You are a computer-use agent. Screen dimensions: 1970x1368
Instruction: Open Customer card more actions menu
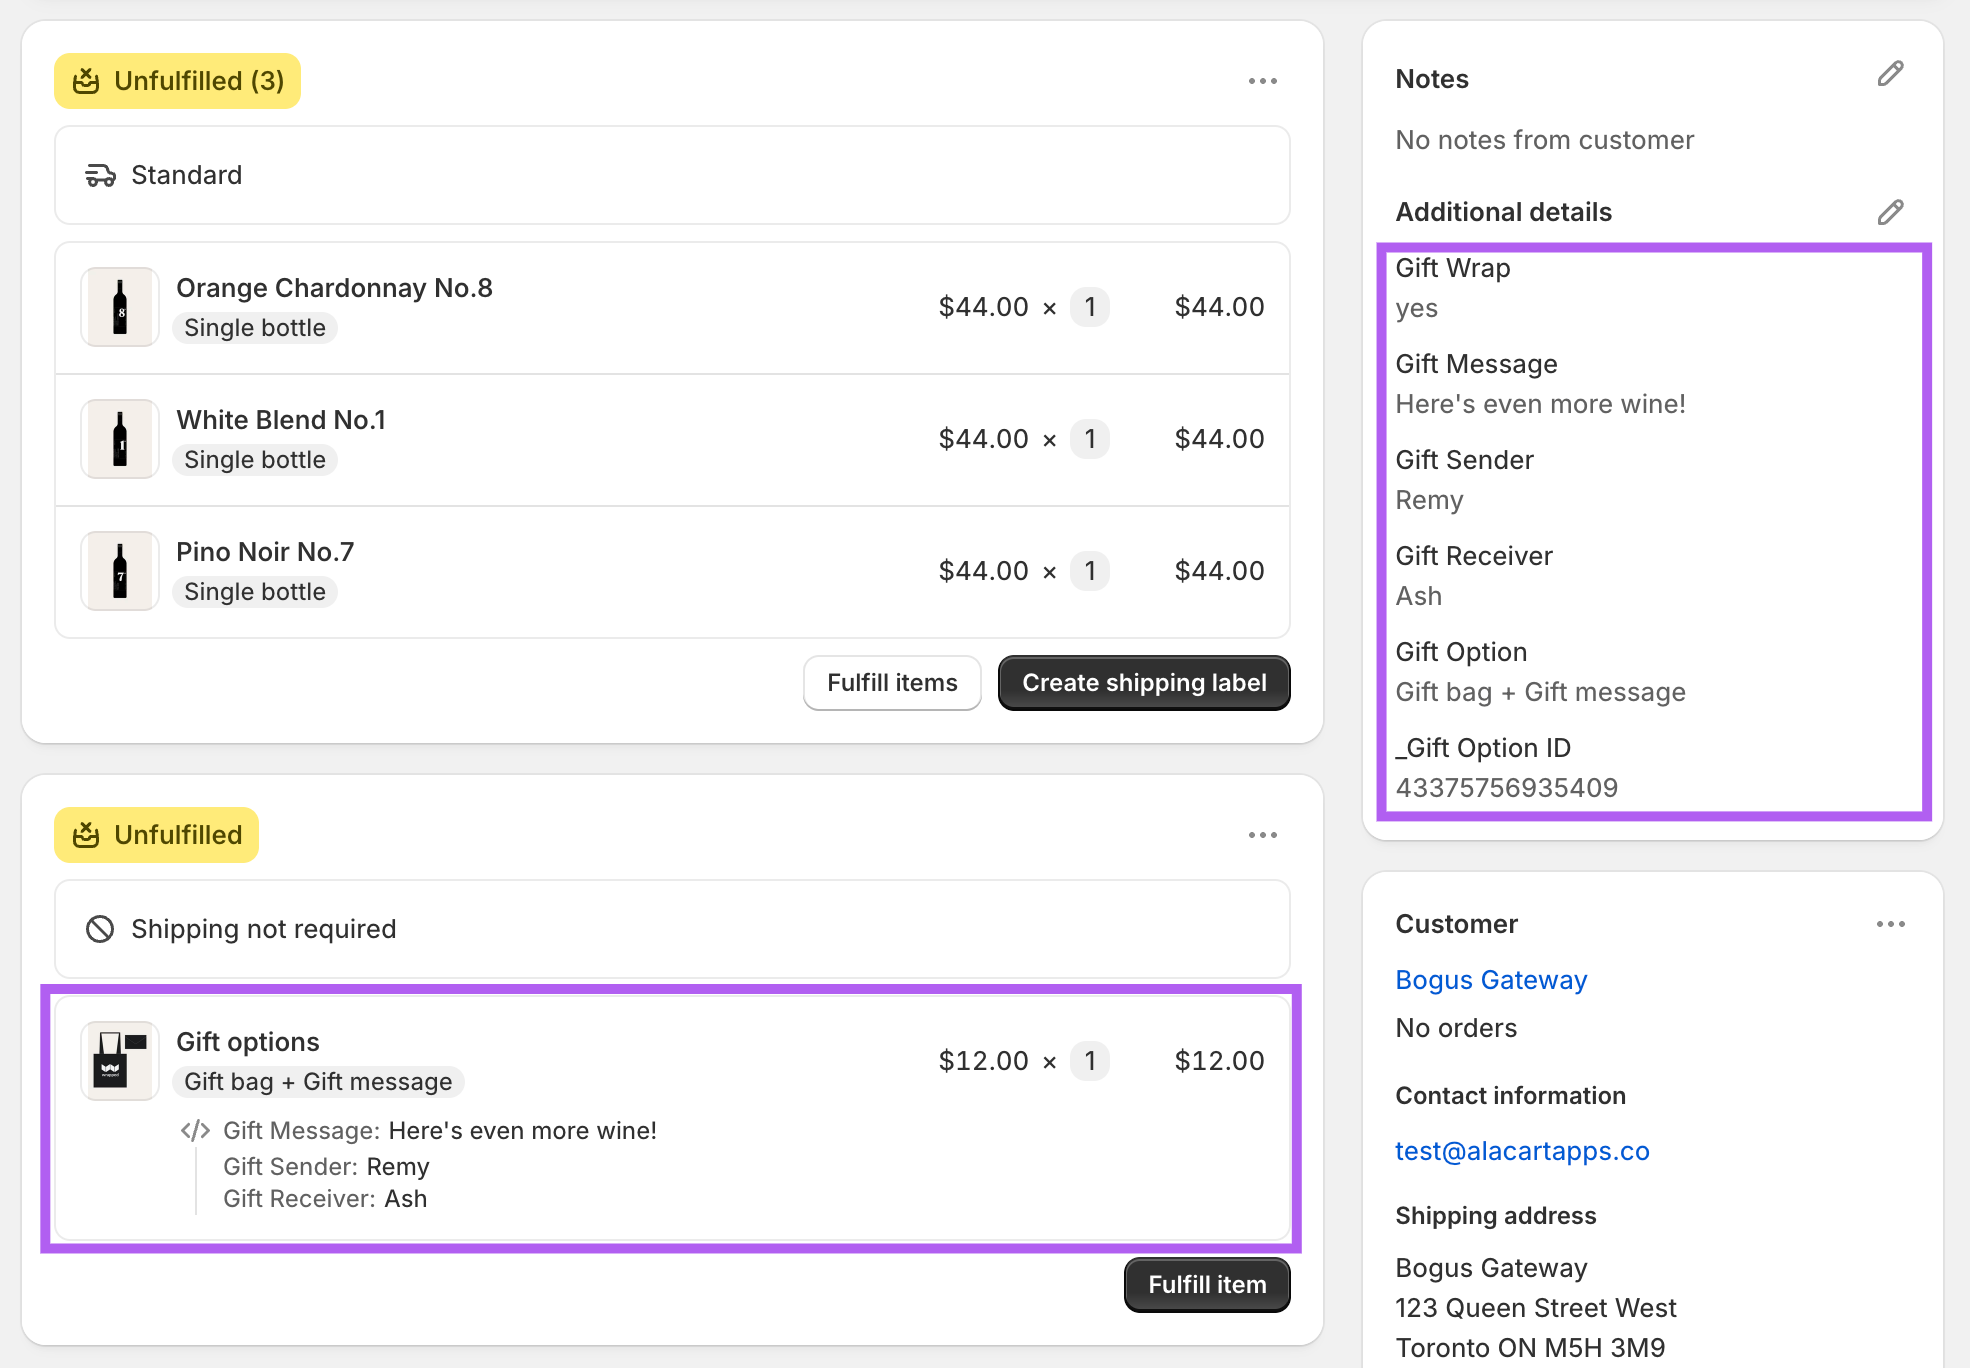coord(1890,924)
